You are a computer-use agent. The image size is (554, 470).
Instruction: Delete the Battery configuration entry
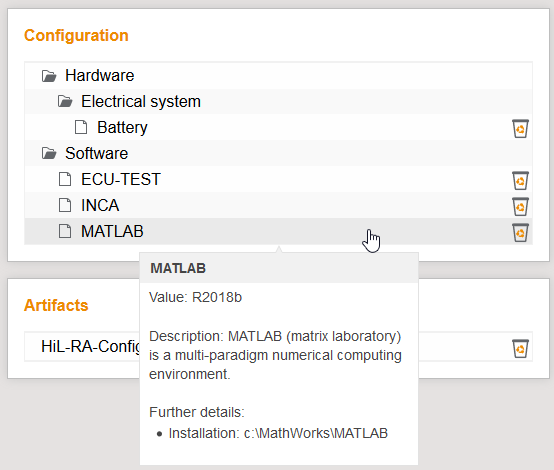point(520,128)
